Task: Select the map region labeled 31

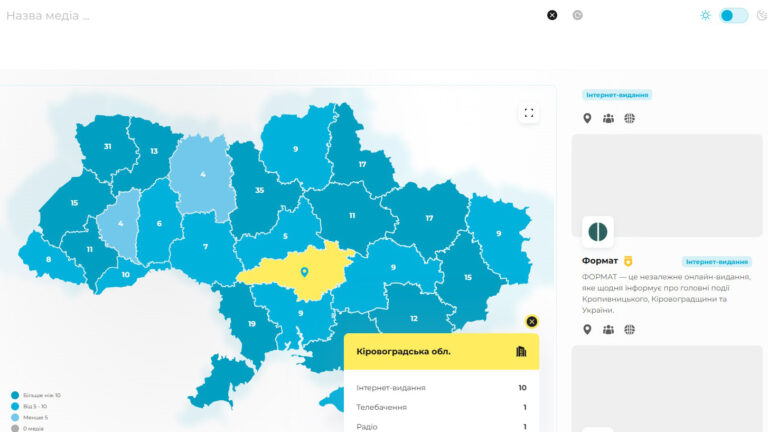Action: [107, 146]
